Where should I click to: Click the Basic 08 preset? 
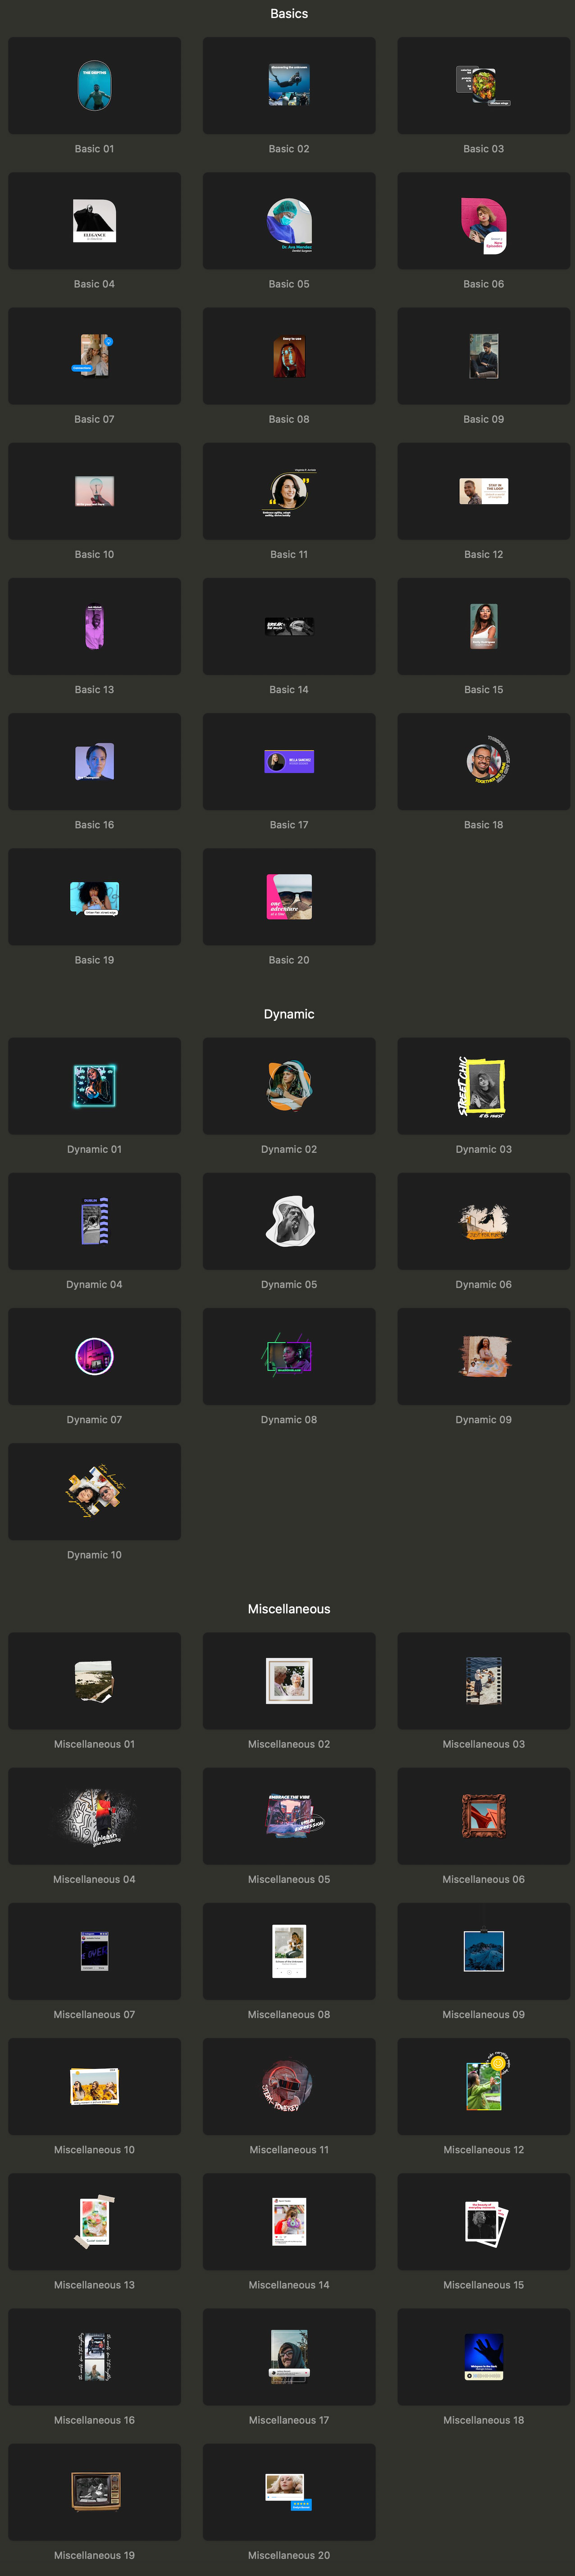point(289,356)
